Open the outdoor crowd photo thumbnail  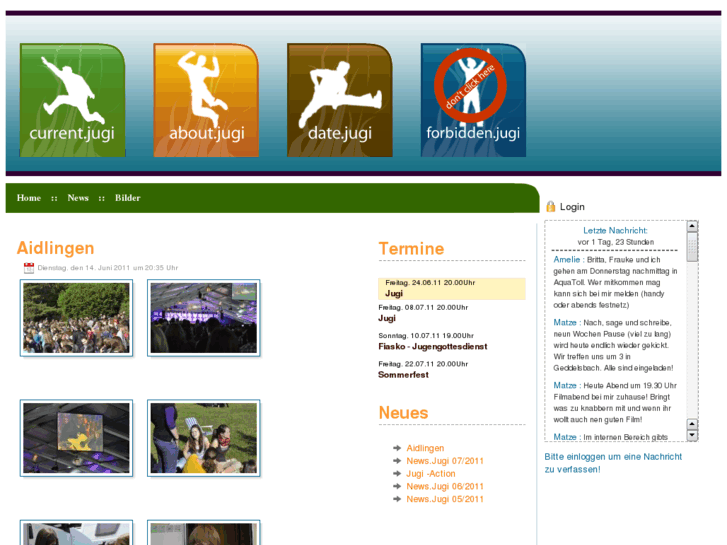click(x=77, y=318)
